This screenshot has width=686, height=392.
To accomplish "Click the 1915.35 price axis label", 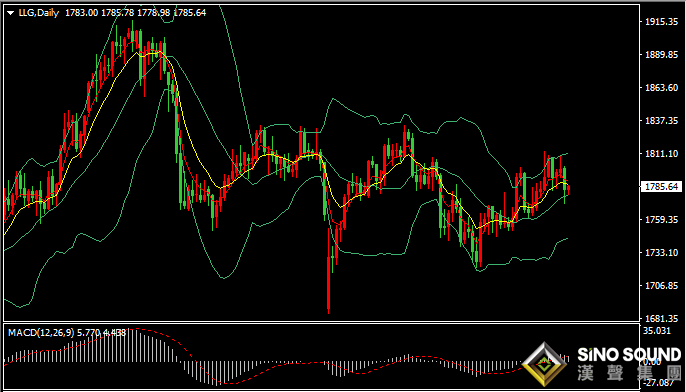I will [x=661, y=22].
